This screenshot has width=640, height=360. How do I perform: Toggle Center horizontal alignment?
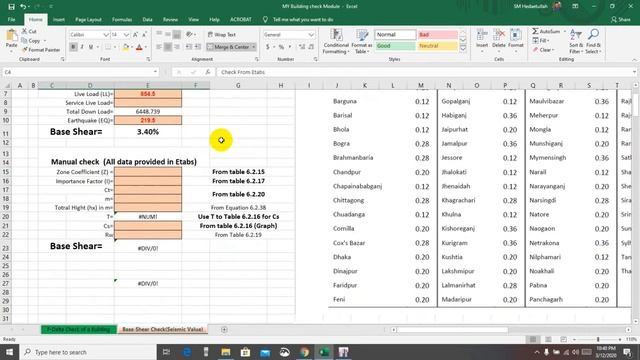[168, 47]
